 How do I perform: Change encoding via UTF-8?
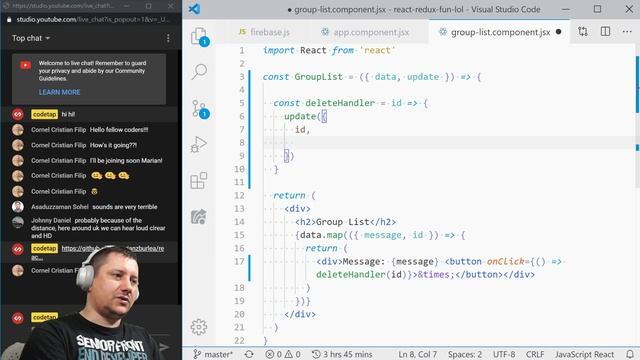[504, 354]
